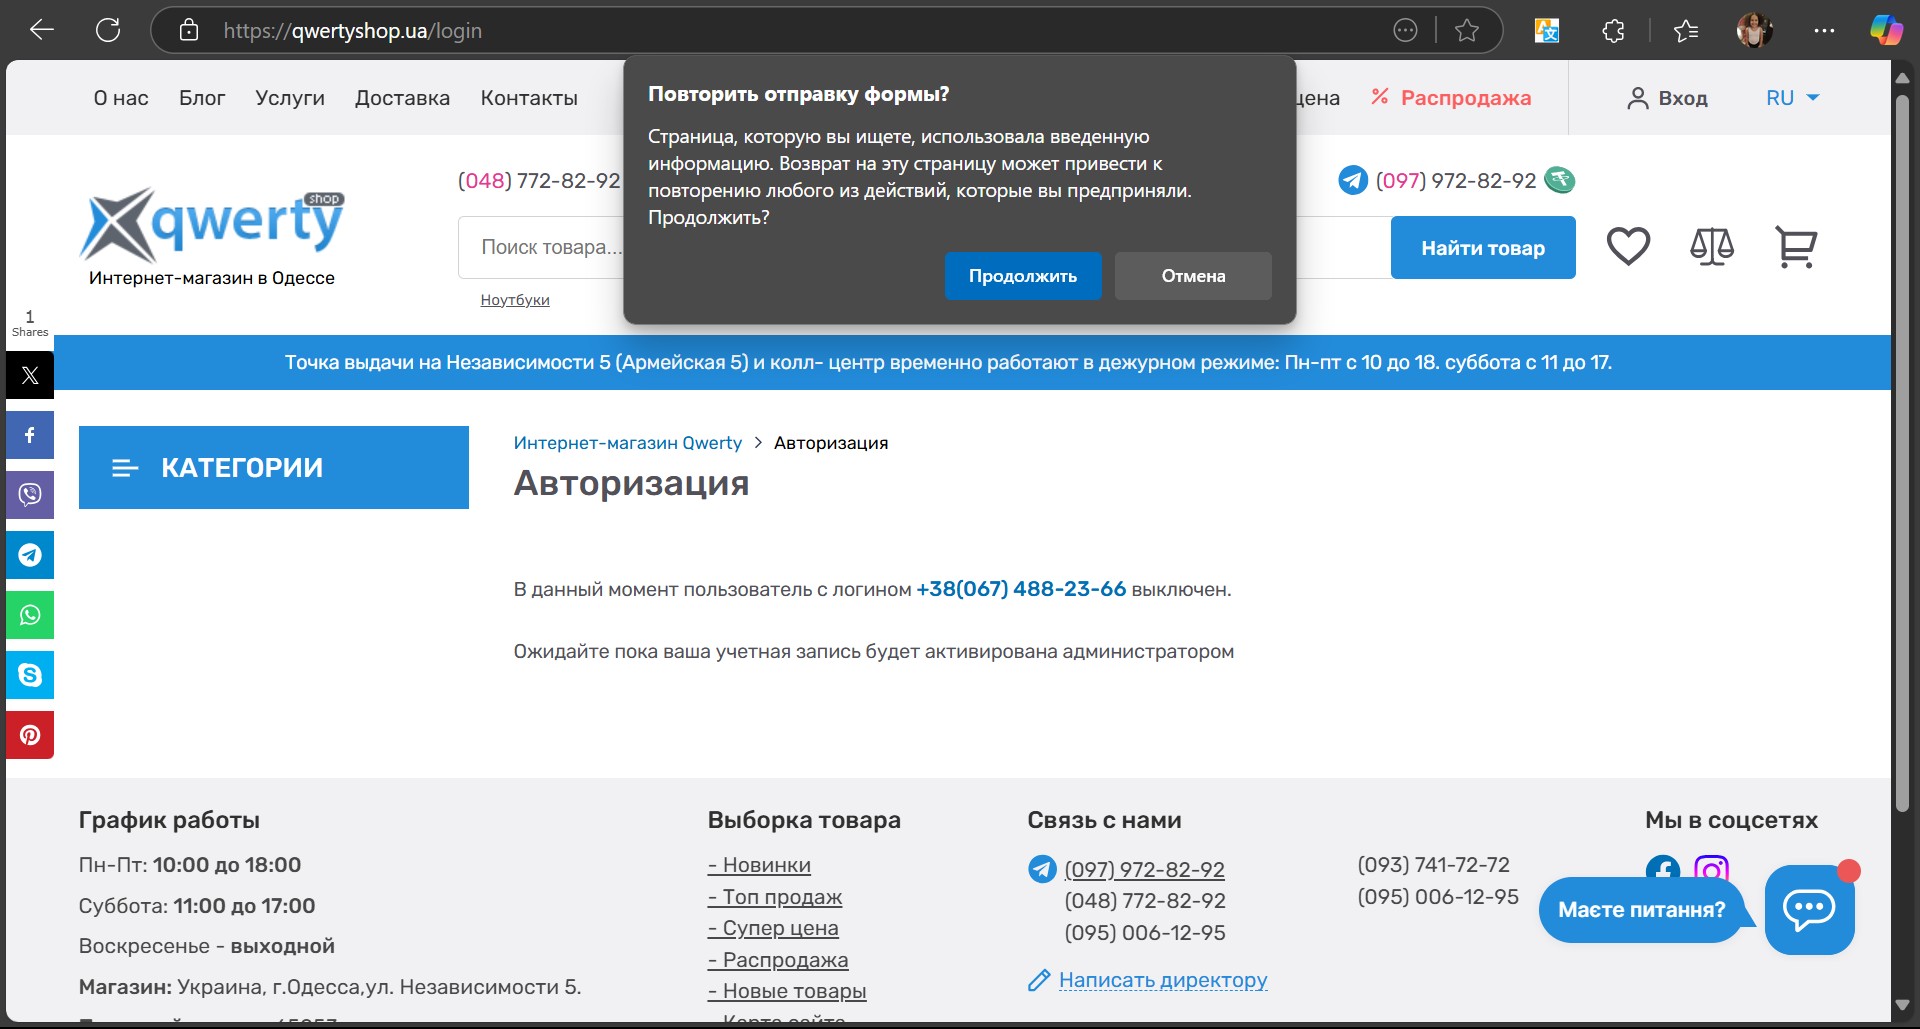
Task: Open browser settings three-dot menu
Action: click(1824, 31)
